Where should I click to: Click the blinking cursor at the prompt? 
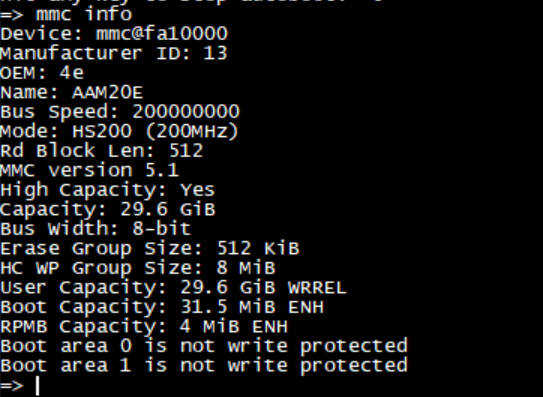click(38, 386)
